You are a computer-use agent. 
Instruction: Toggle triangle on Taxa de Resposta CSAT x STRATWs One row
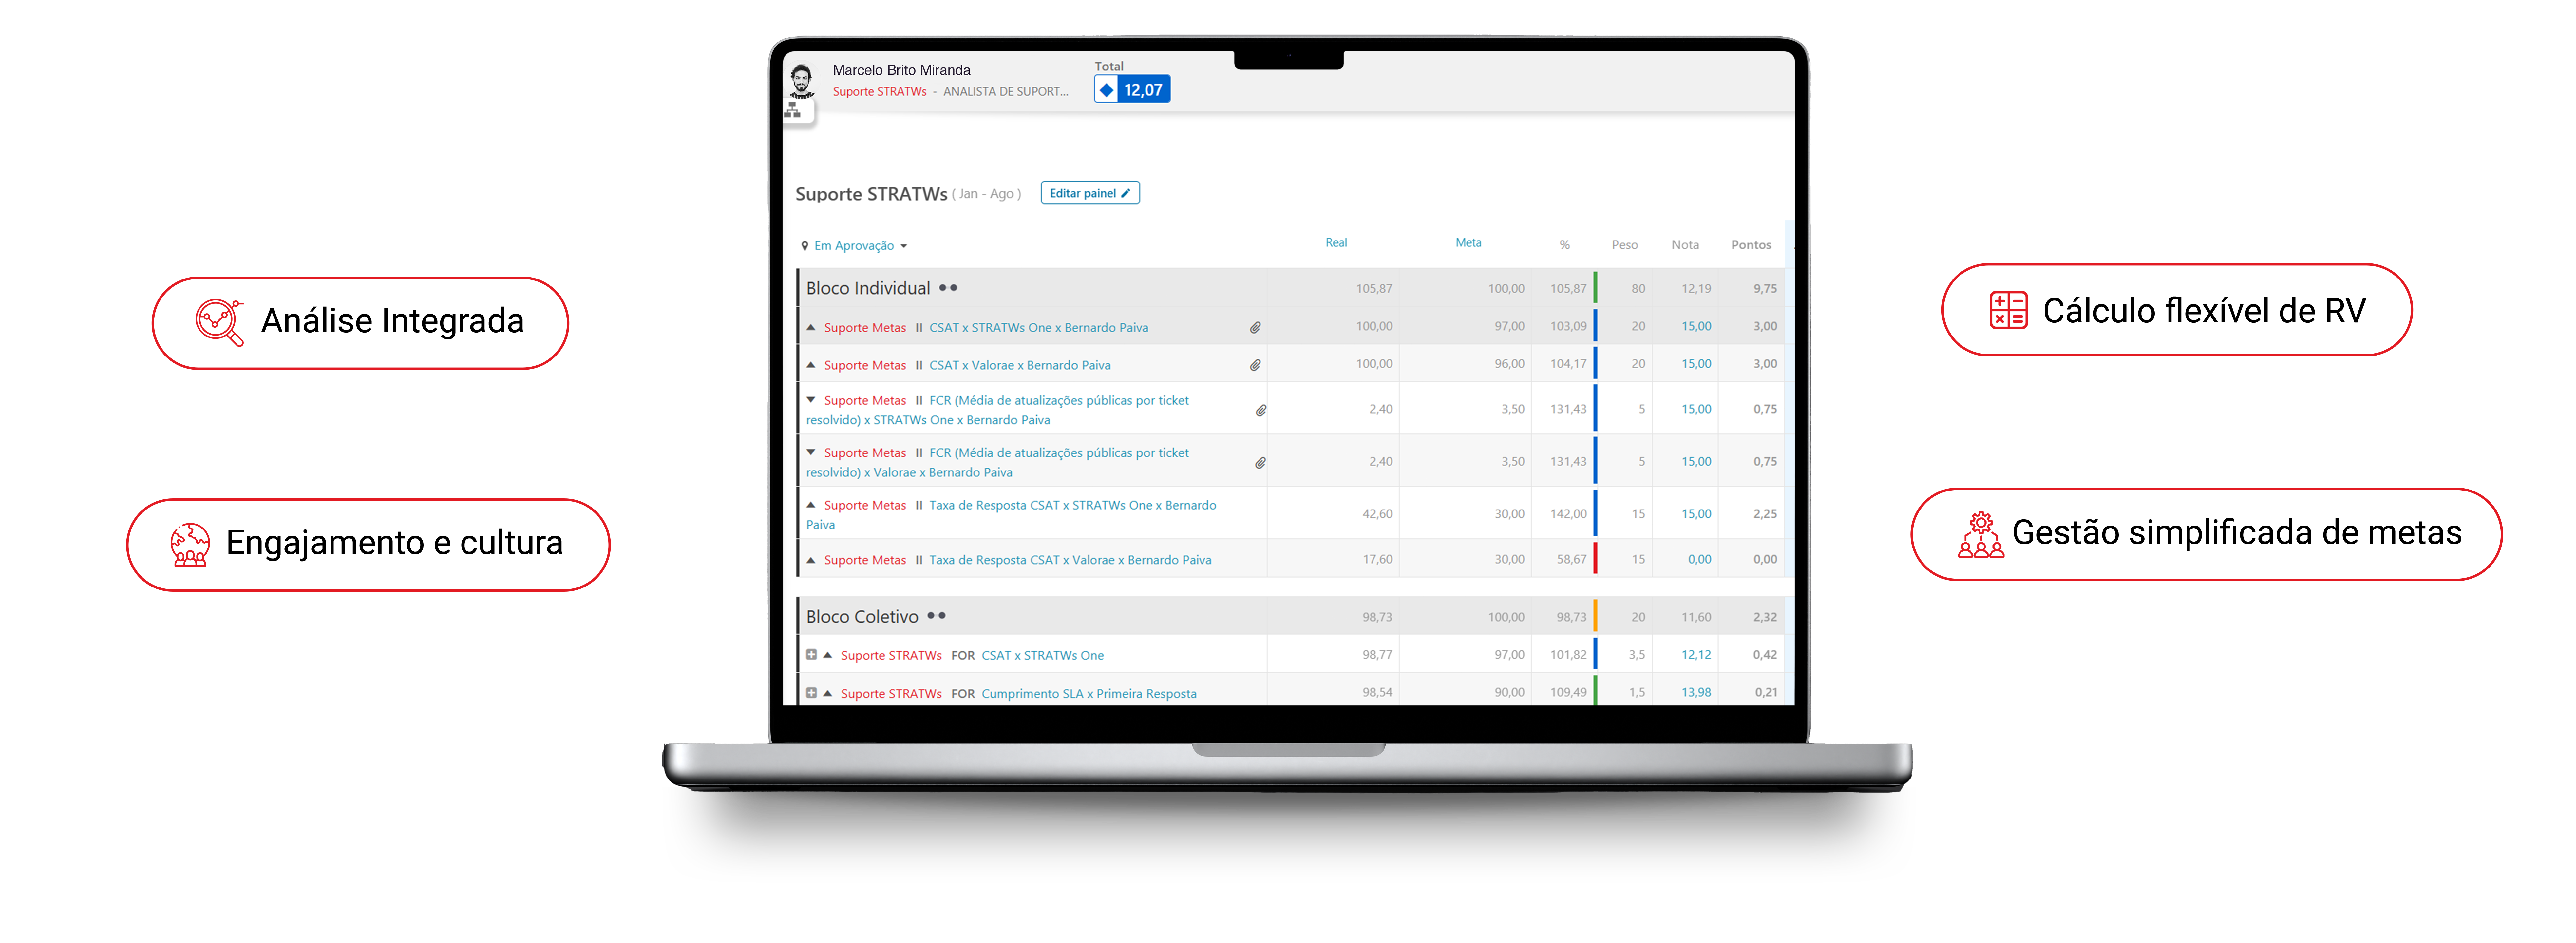point(811,505)
